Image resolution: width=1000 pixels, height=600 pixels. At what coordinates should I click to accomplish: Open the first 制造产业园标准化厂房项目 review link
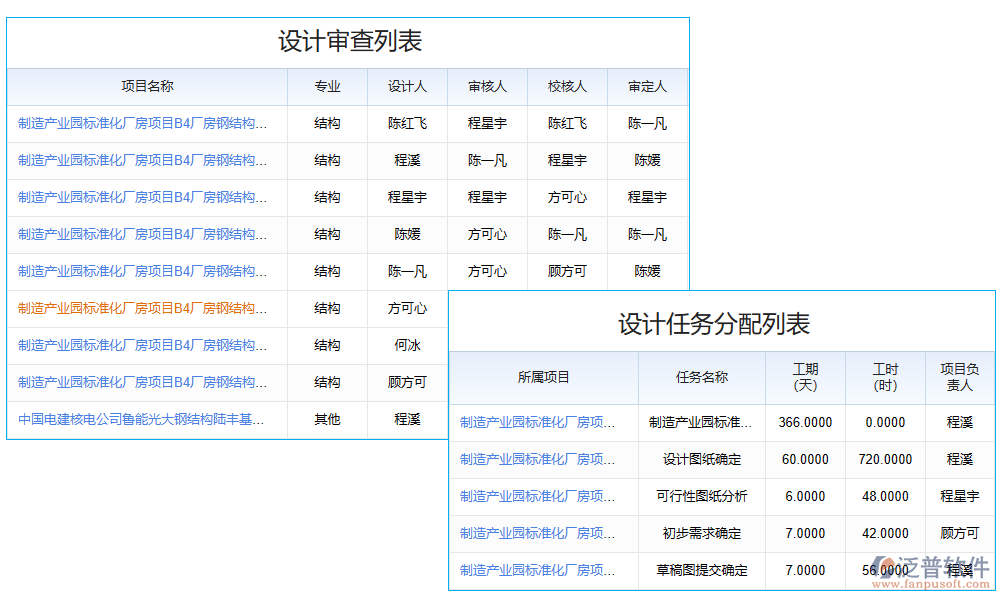146,123
